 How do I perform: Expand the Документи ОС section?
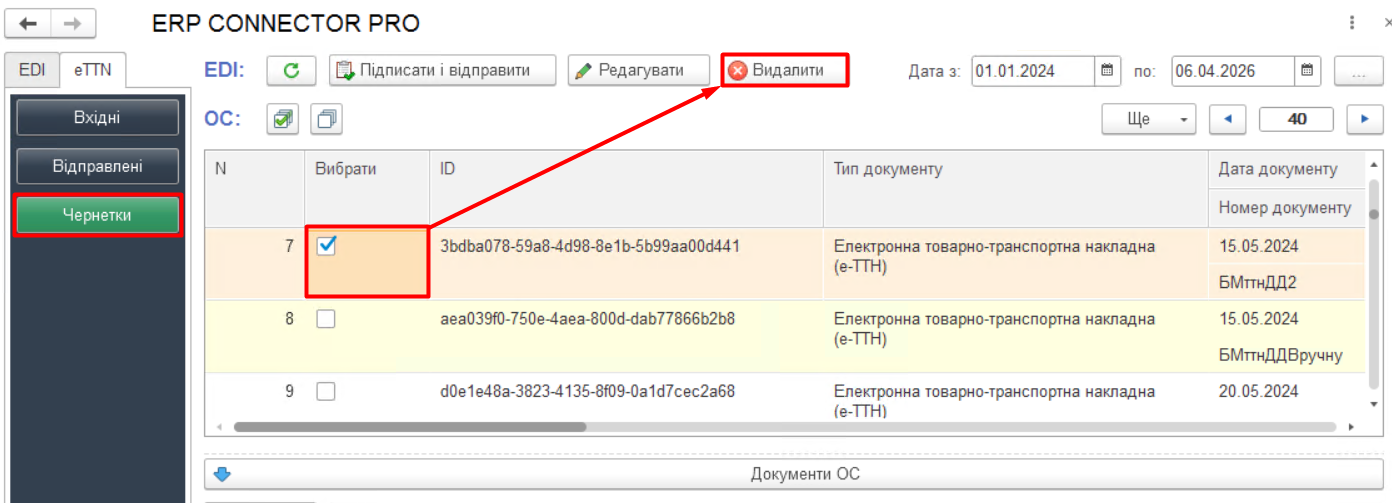(793, 474)
